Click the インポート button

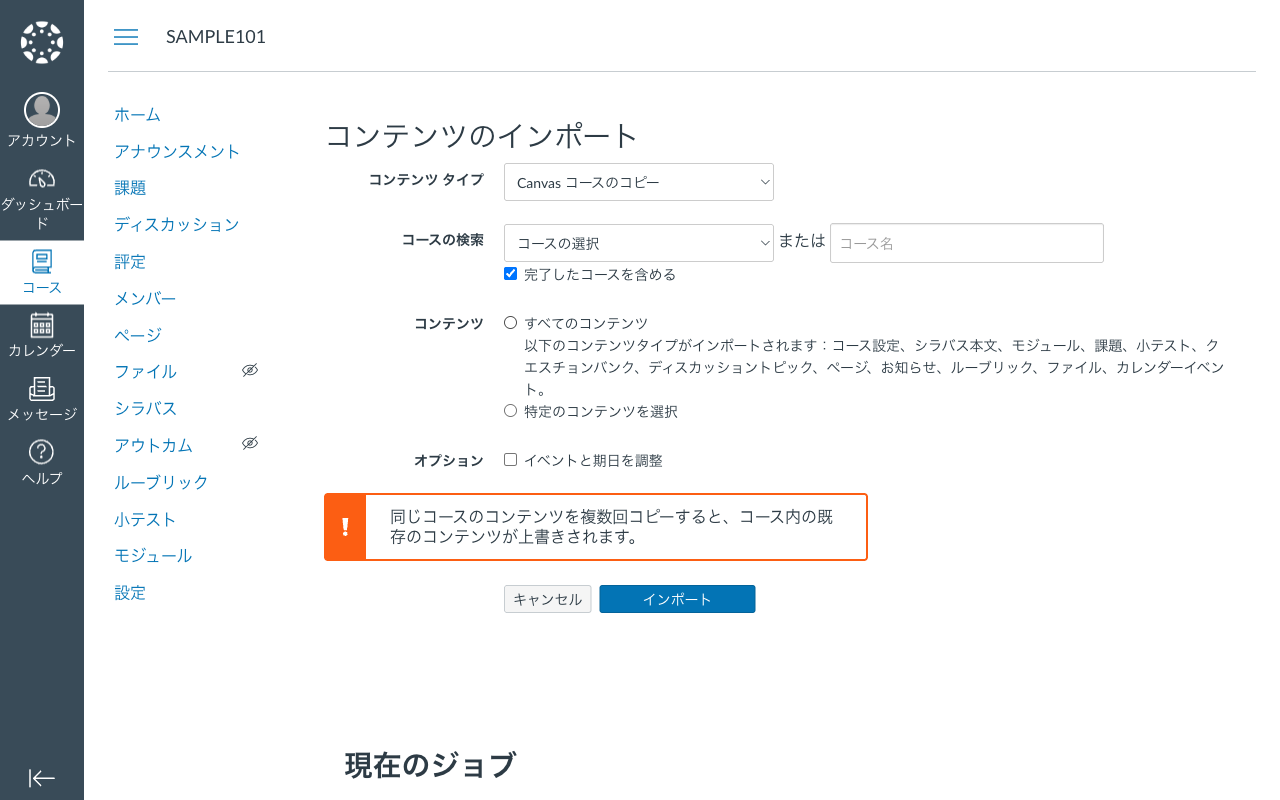[677, 598]
